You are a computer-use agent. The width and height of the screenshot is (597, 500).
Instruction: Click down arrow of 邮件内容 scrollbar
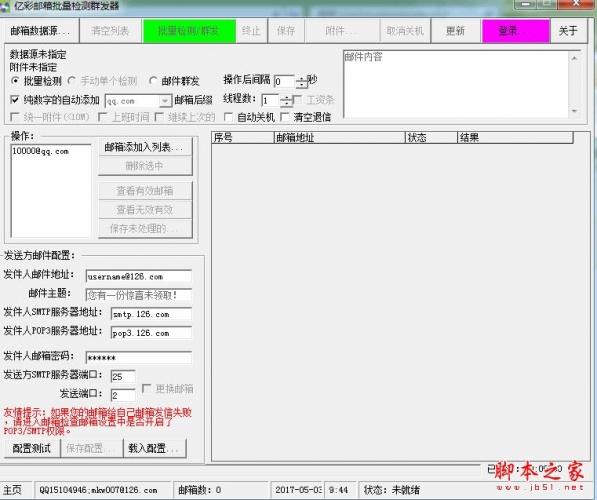574,111
